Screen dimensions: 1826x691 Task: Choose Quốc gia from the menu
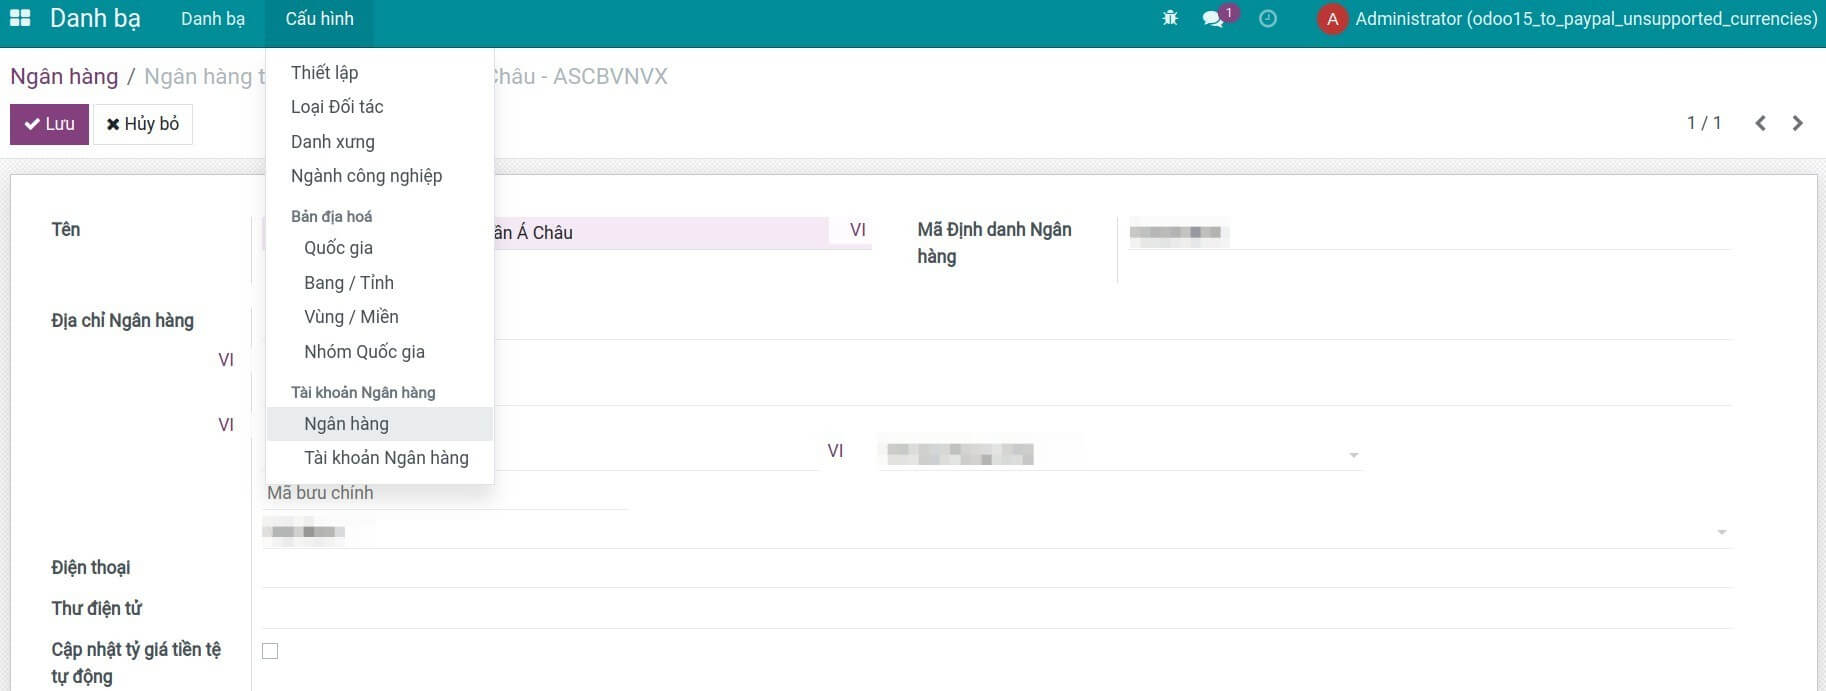(x=338, y=248)
